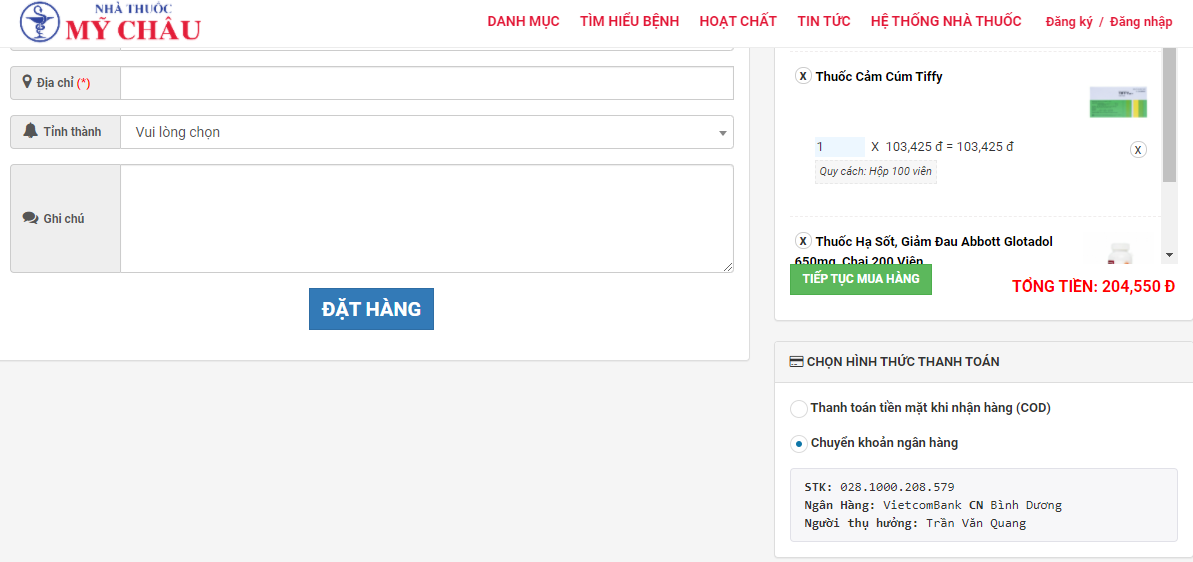The width and height of the screenshot is (1193, 562).
Task: Open the TIN TỨC section
Action: coord(824,21)
